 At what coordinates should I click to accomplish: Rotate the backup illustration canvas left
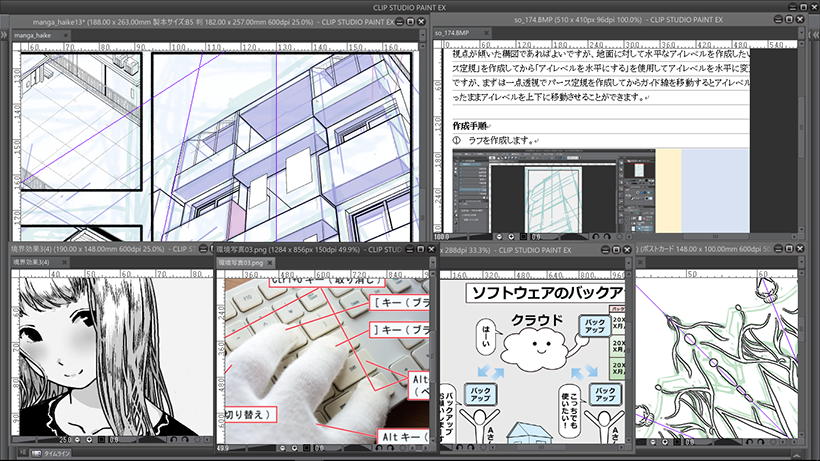pyautogui.click(x=459, y=447)
